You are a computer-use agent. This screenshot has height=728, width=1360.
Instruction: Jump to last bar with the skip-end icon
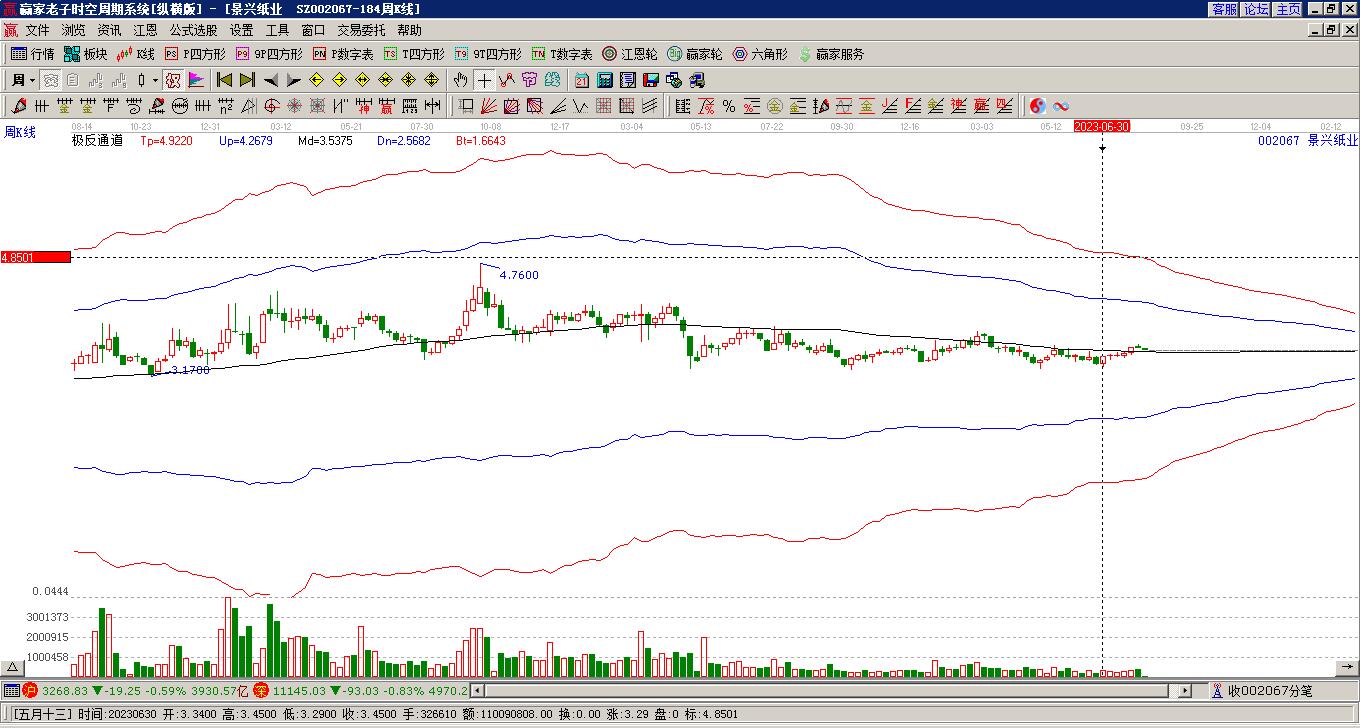pyautogui.click(x=248, y=80)
